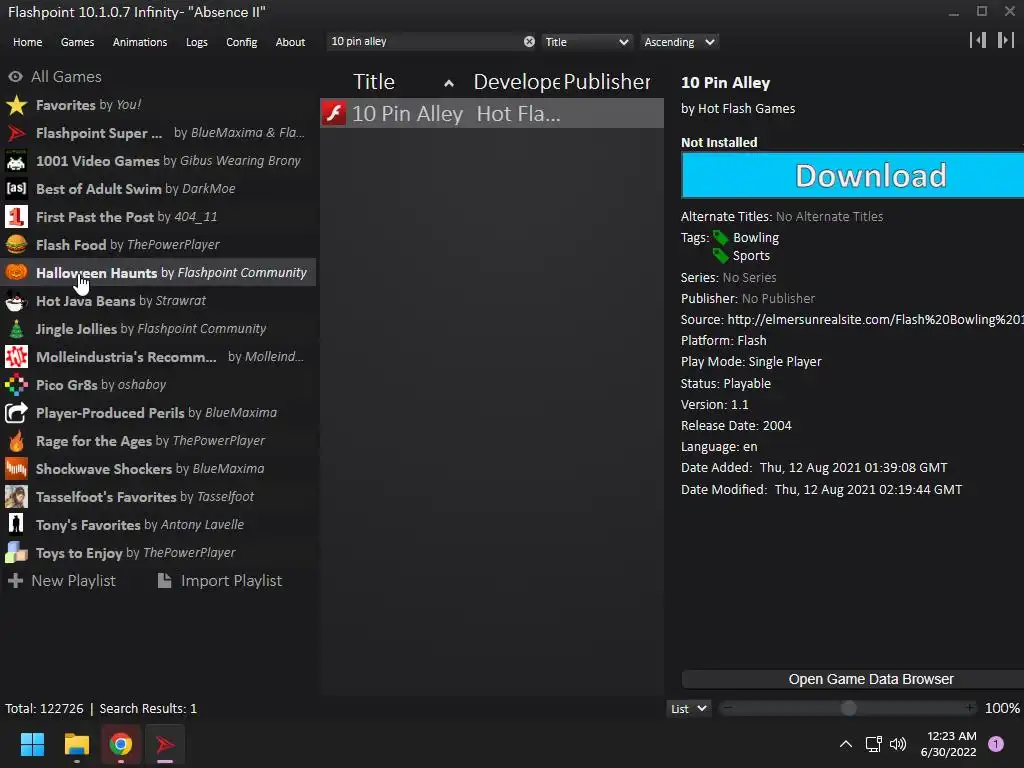Image resolution: width=1024 pixels, height=768 pixels.
Task: Click the Tasselfoot's Favorites avatar icon
Action: pyautogui.click(x=16, y=497)
